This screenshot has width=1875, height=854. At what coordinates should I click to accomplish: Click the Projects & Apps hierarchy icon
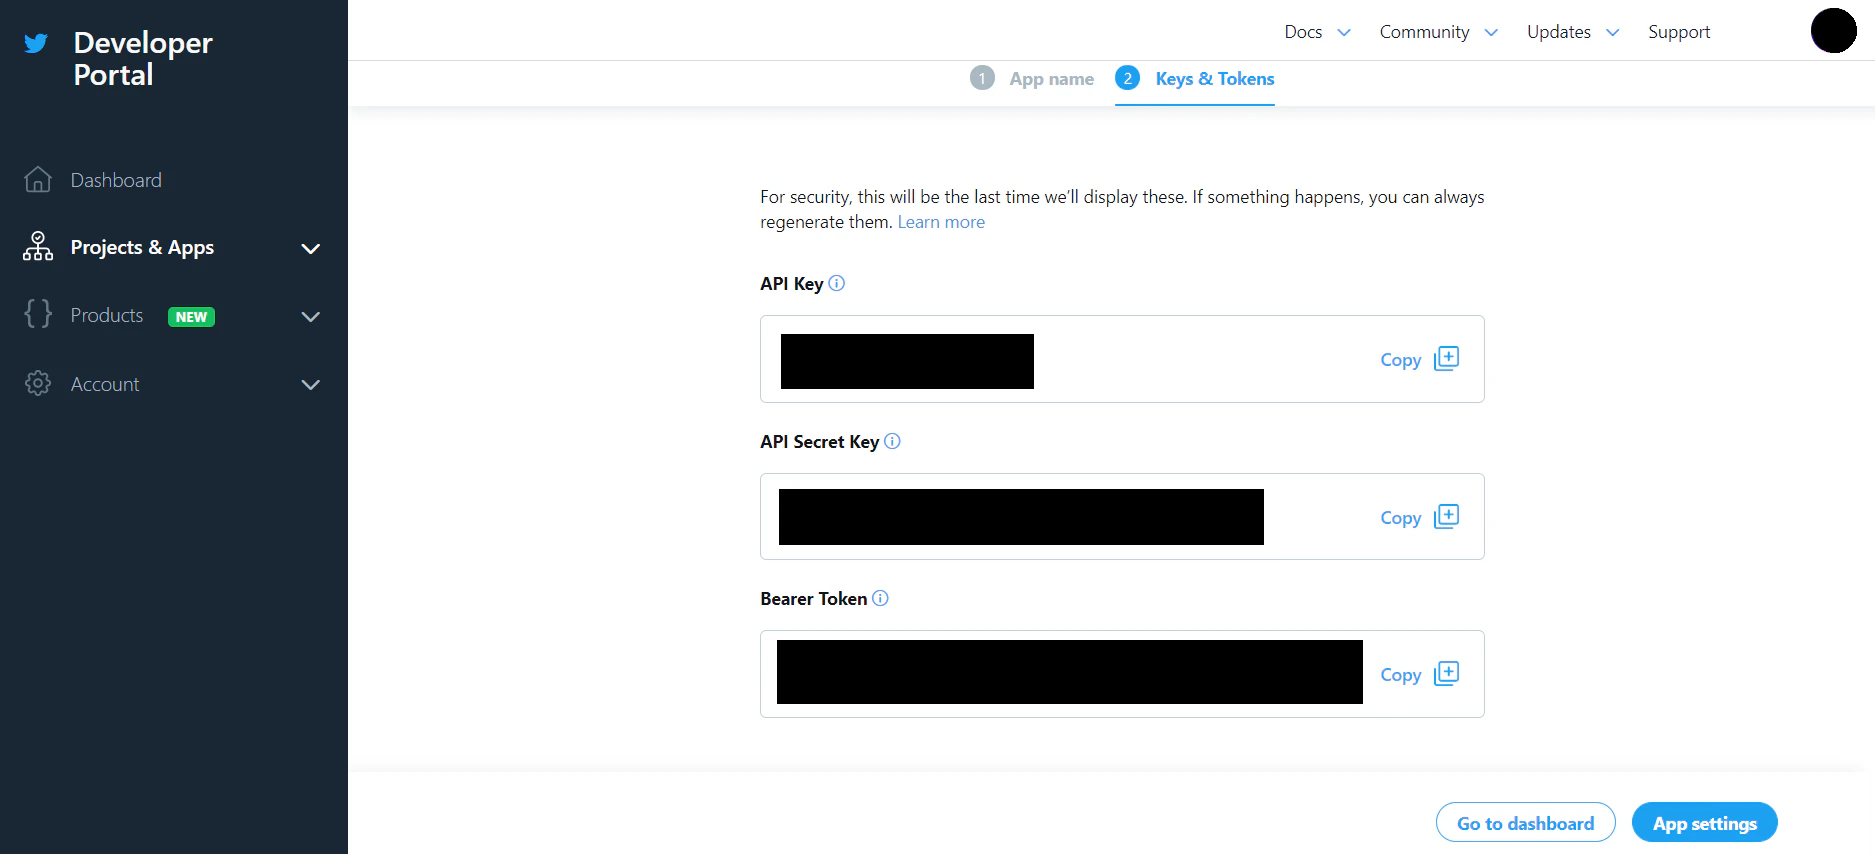[x=38, y=247]
